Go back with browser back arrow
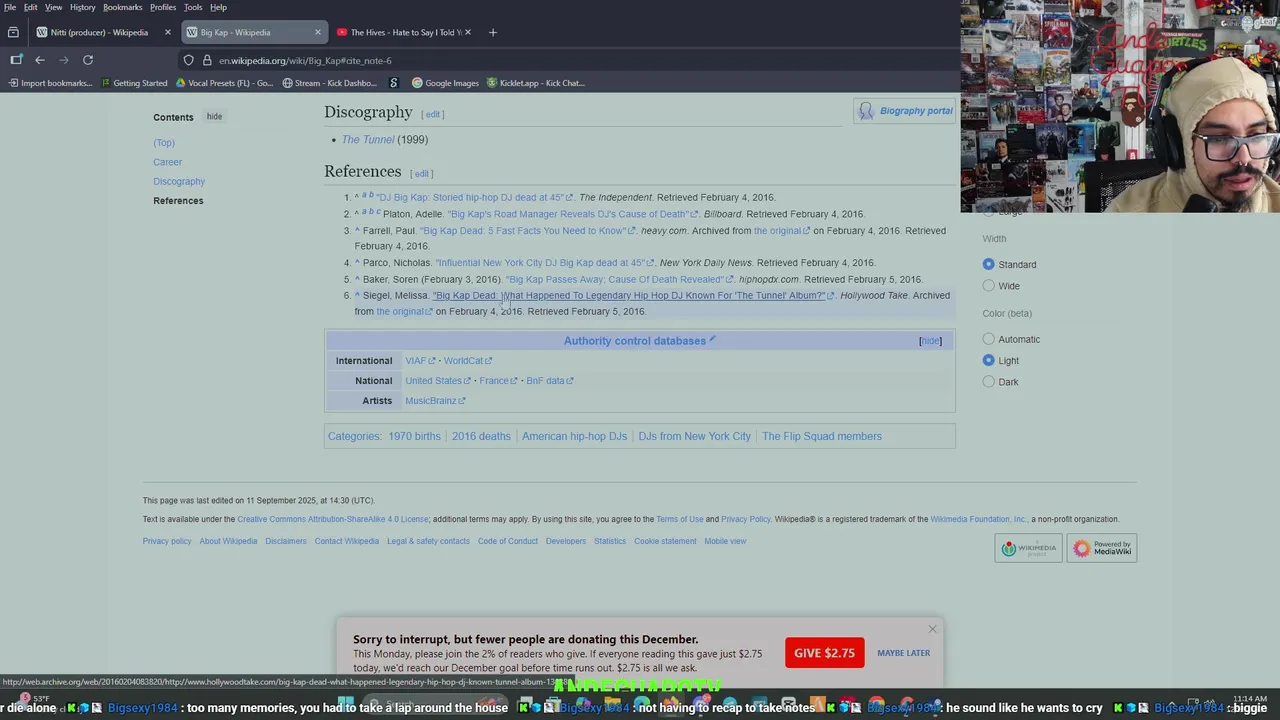 click(40, 60)
